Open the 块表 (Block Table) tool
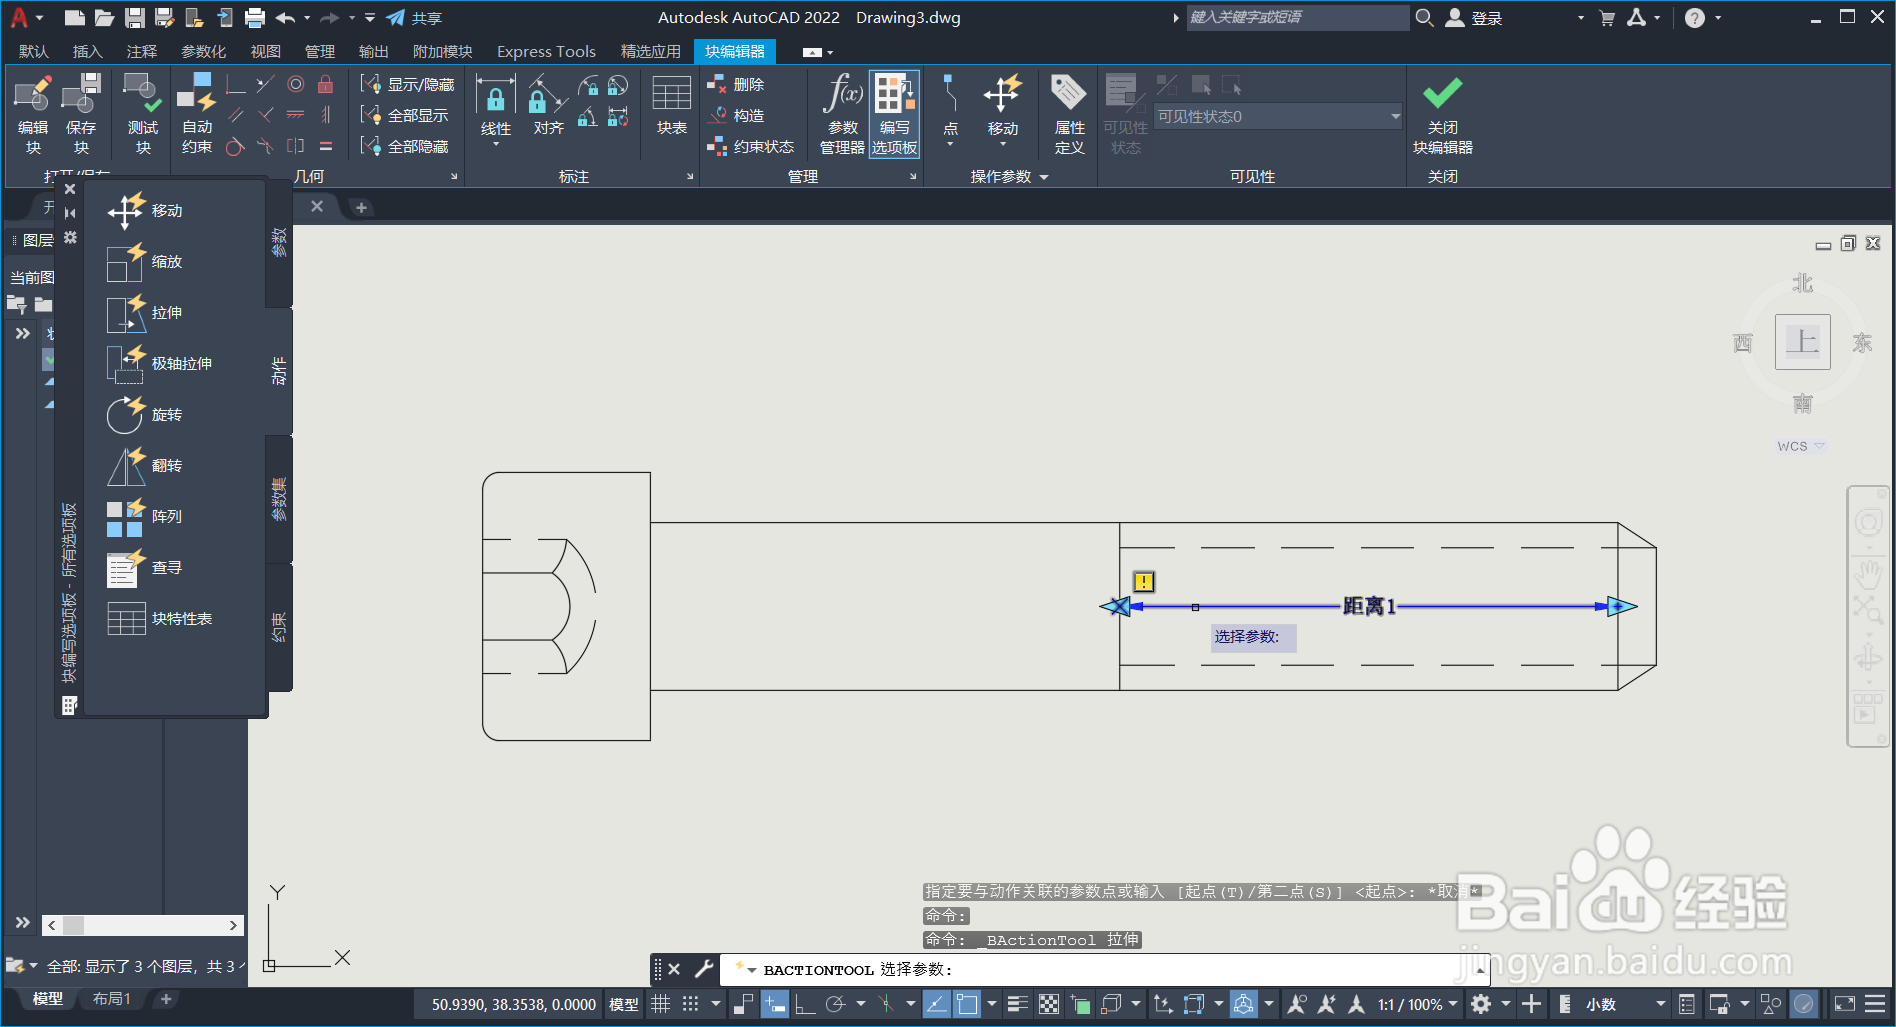This screenshot has width=1896, height=1027. (x=672, y=106)
